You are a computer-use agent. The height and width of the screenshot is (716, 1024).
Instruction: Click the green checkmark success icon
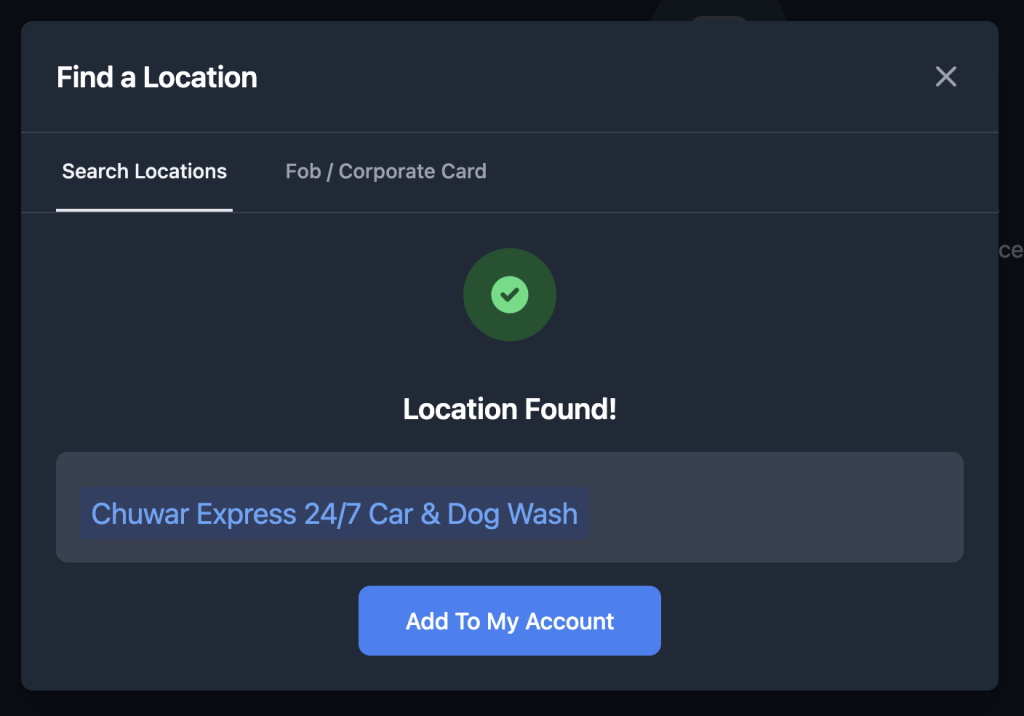(x=510, y=294)
